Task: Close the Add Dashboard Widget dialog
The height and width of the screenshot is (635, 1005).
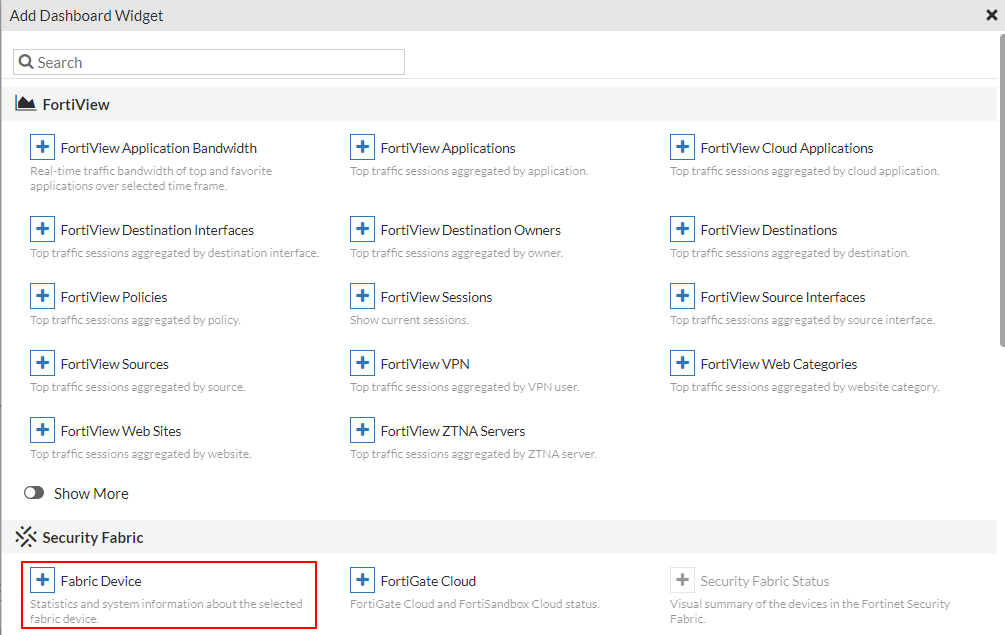Action: click(991, 15)
